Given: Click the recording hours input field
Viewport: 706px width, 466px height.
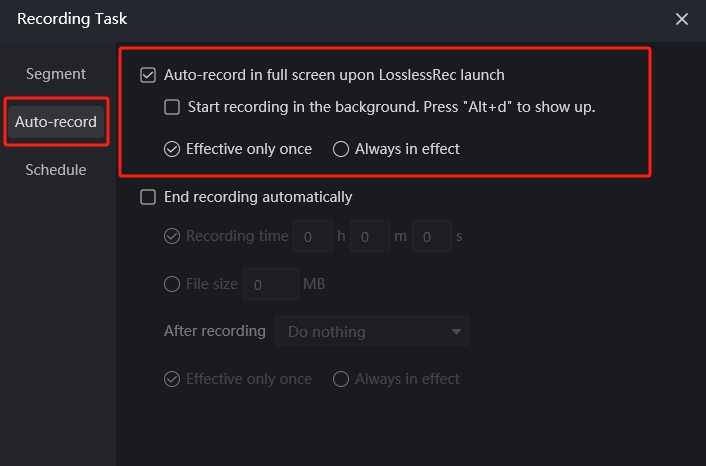Looking at the screenshot, I should [313, 236].
